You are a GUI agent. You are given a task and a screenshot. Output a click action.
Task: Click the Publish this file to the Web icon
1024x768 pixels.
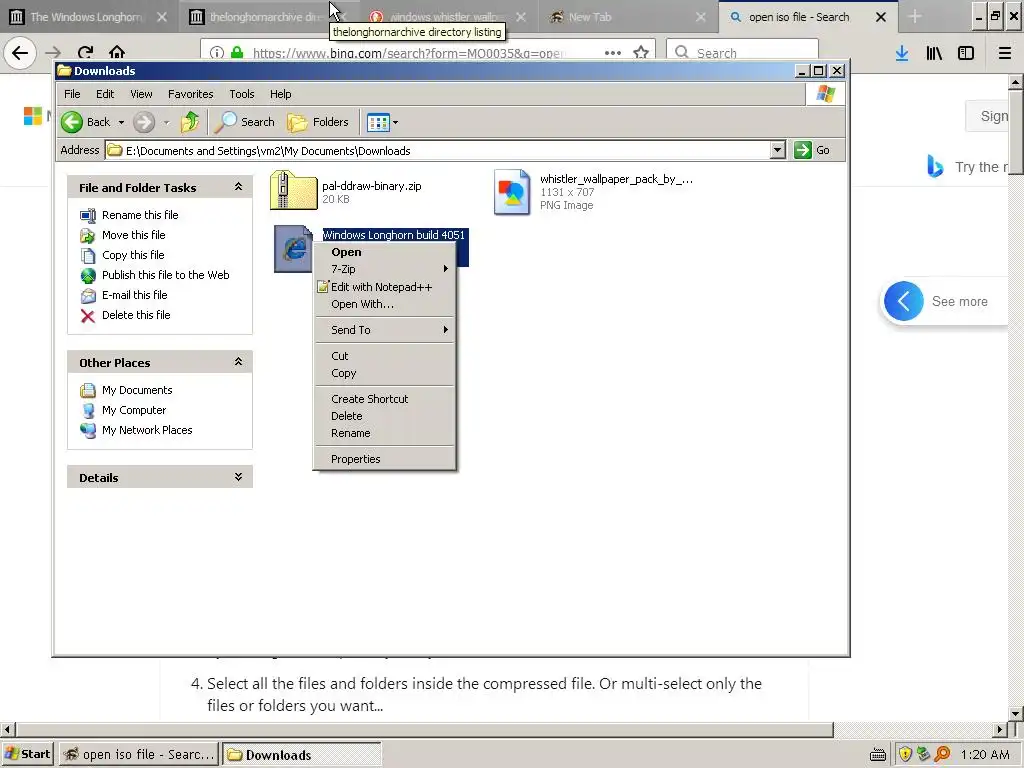[88, 276]
